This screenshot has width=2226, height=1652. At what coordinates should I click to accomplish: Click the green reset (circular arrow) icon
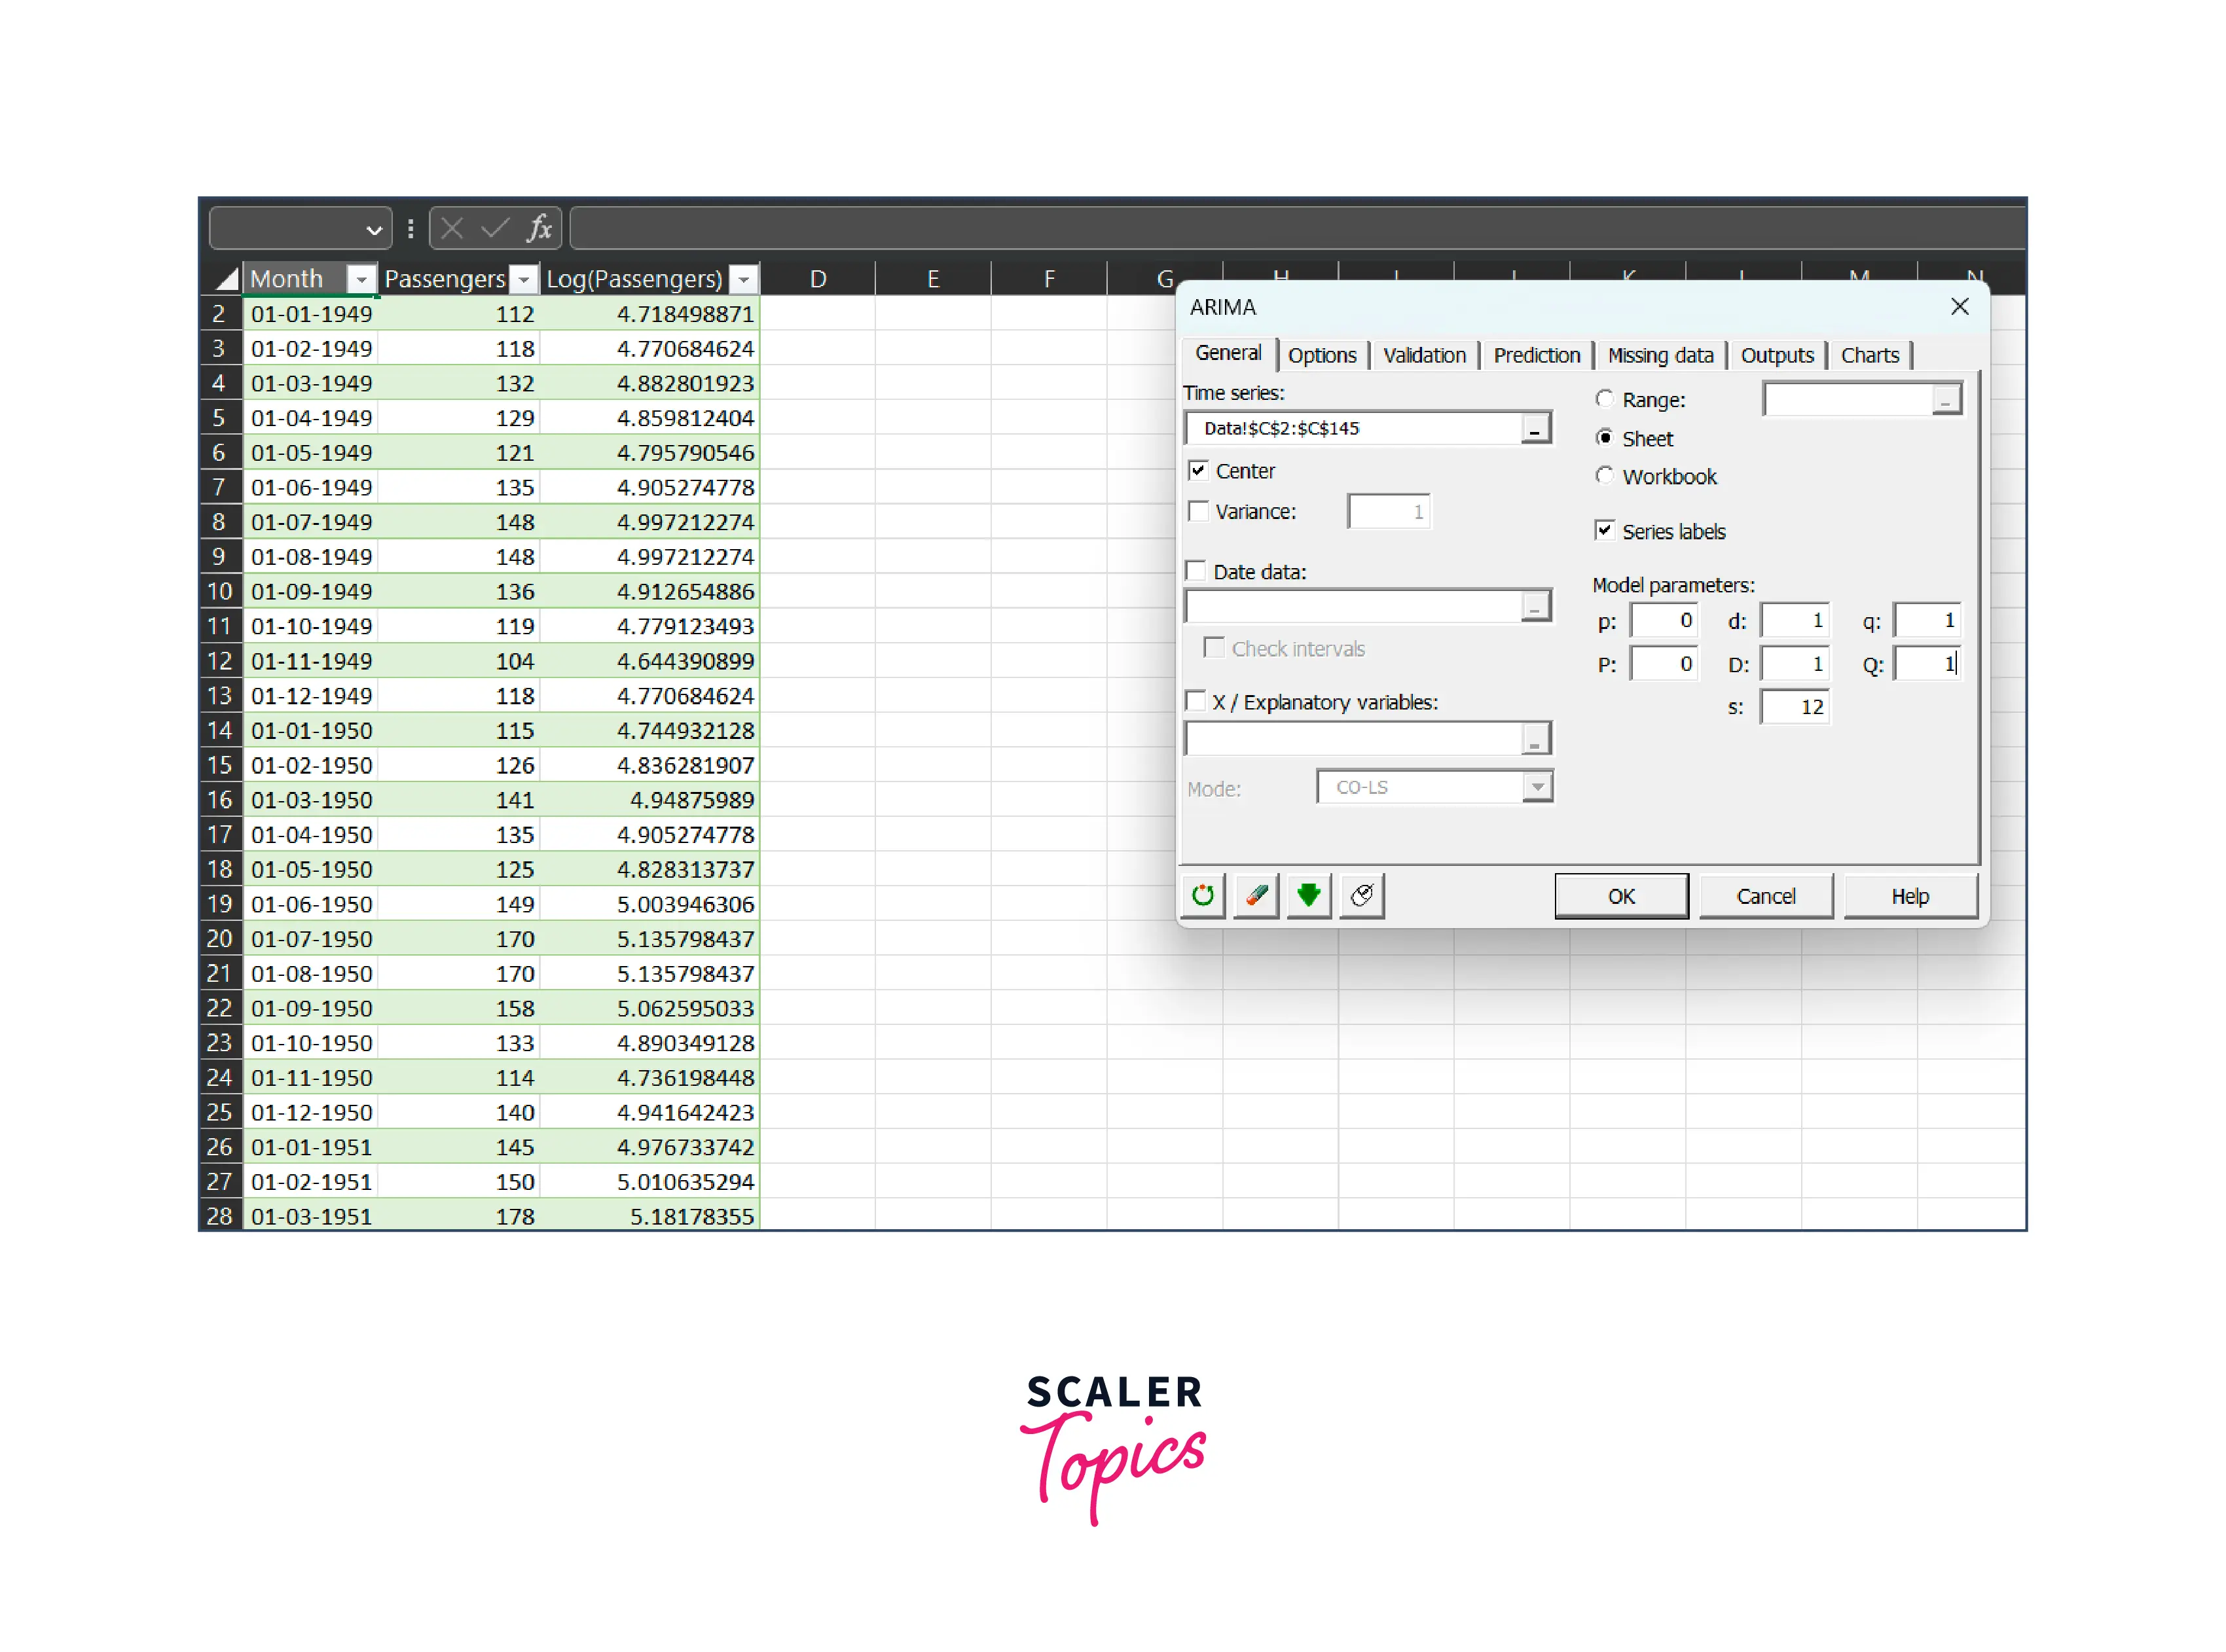coord(1203,895)
